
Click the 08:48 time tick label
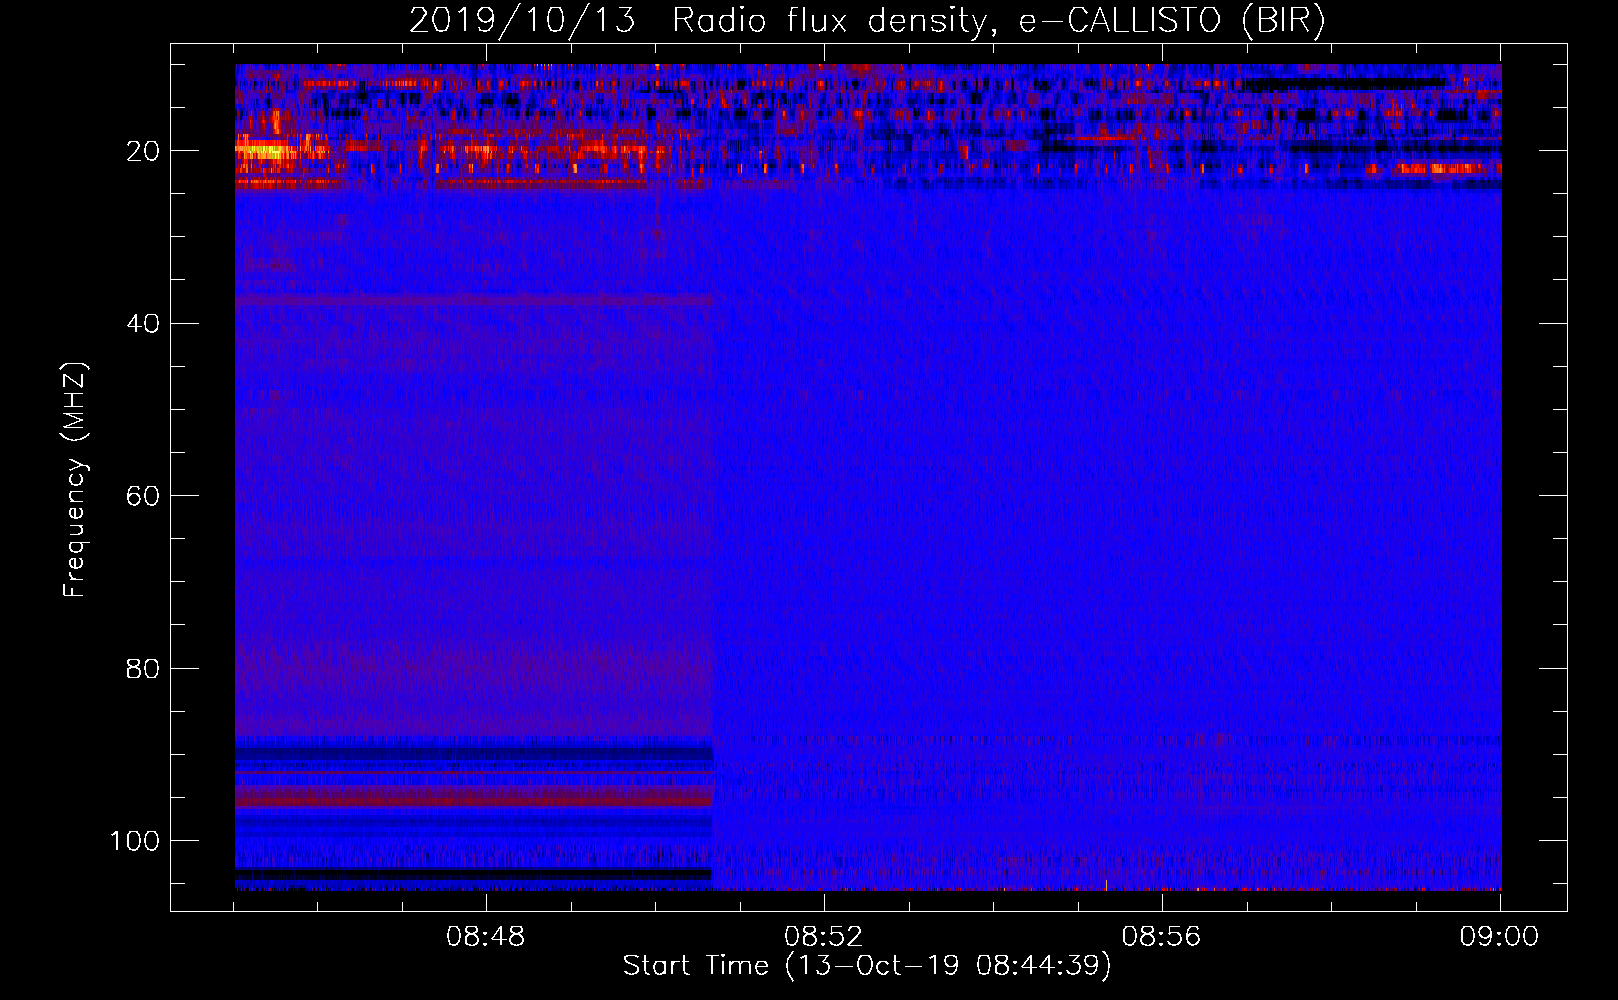(485, 937)
